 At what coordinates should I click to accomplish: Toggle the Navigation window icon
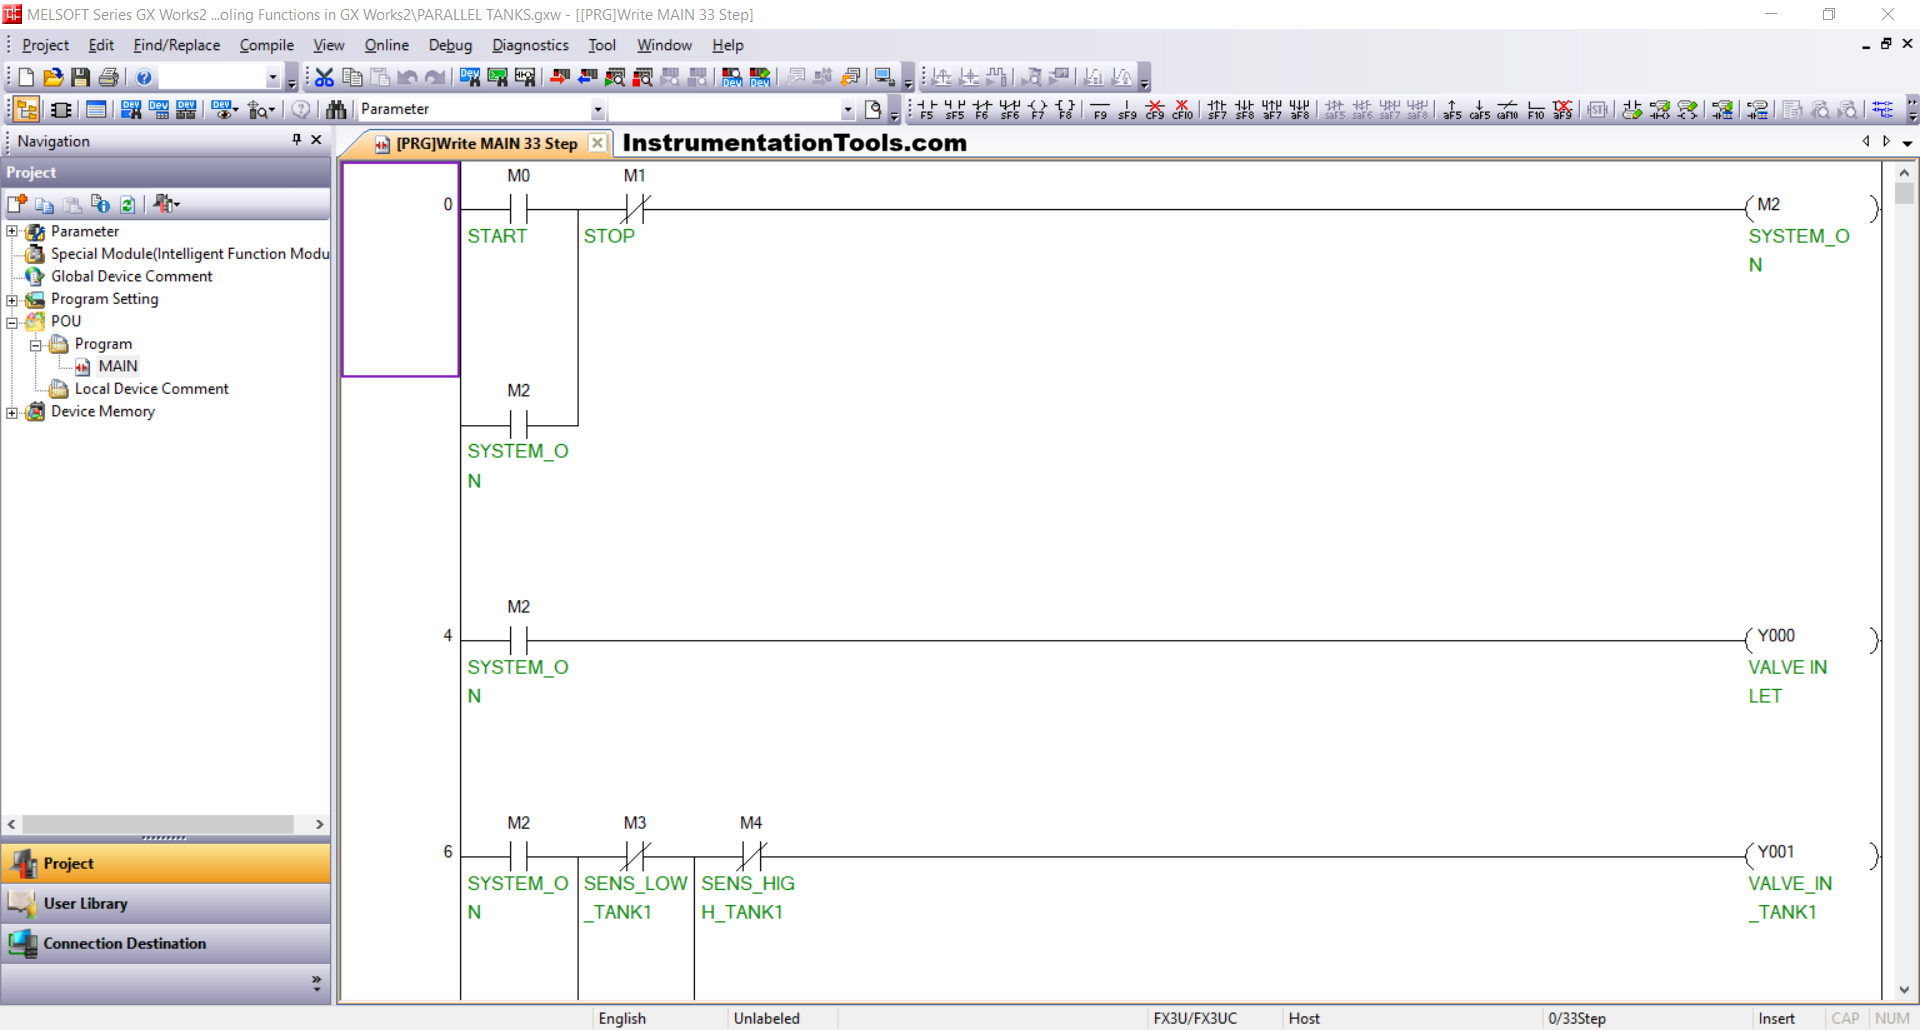27,109
